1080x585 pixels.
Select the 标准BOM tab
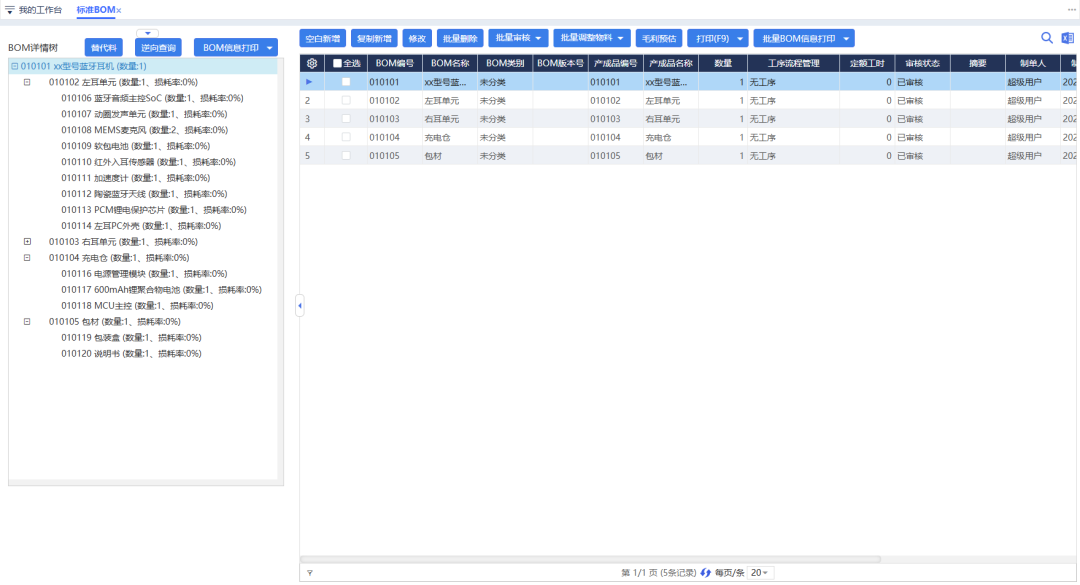tap(95, 10)
